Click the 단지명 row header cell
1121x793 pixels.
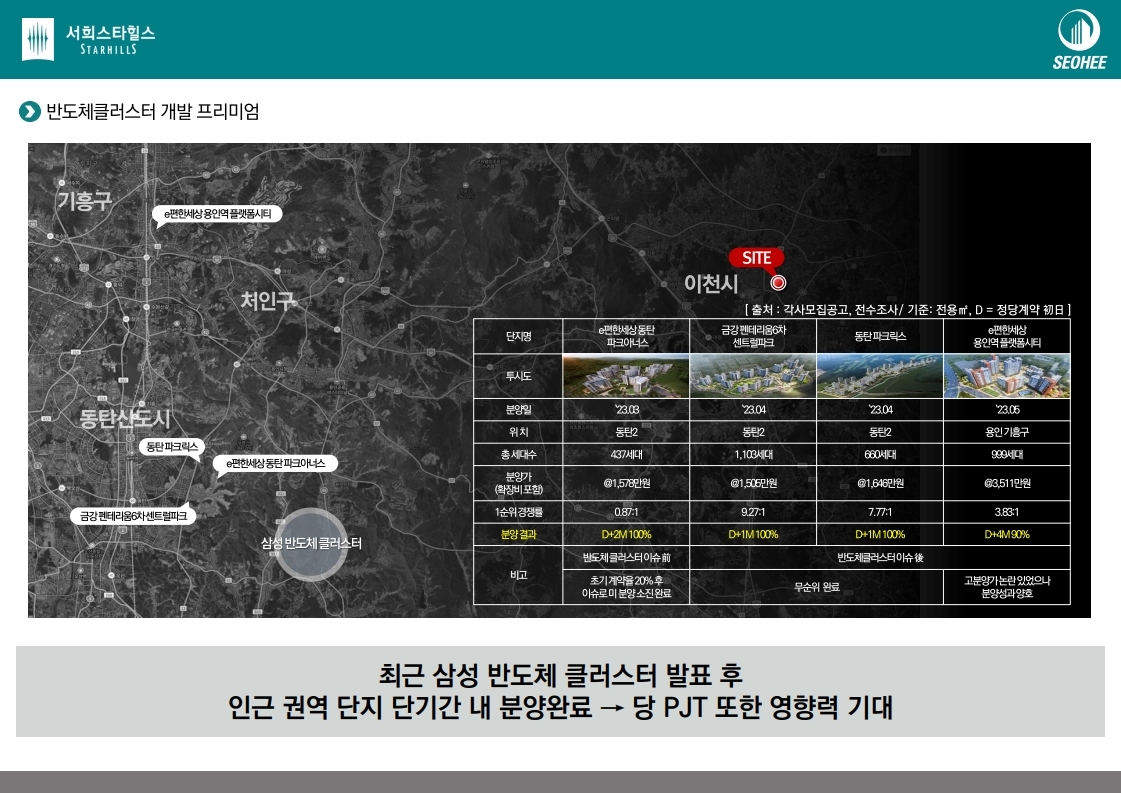pos(518,336)
